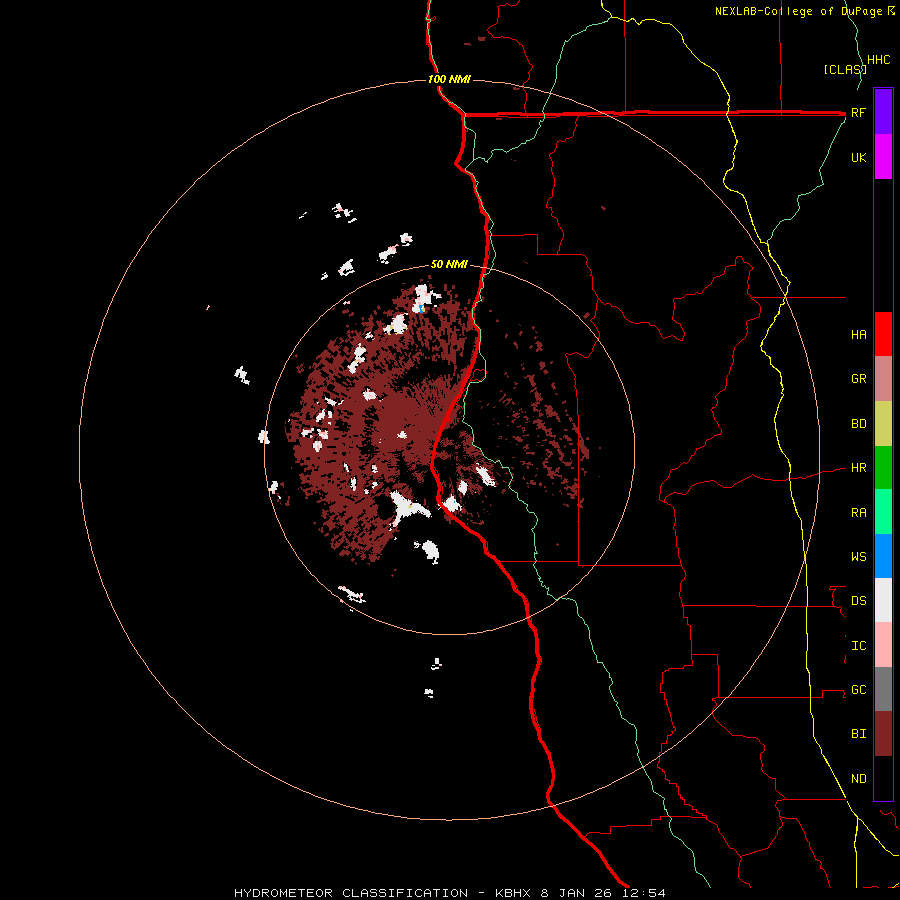This screenshot has height=900, width=900.
Task: Click the 'ND' legend label
Action: coord(858,779)
